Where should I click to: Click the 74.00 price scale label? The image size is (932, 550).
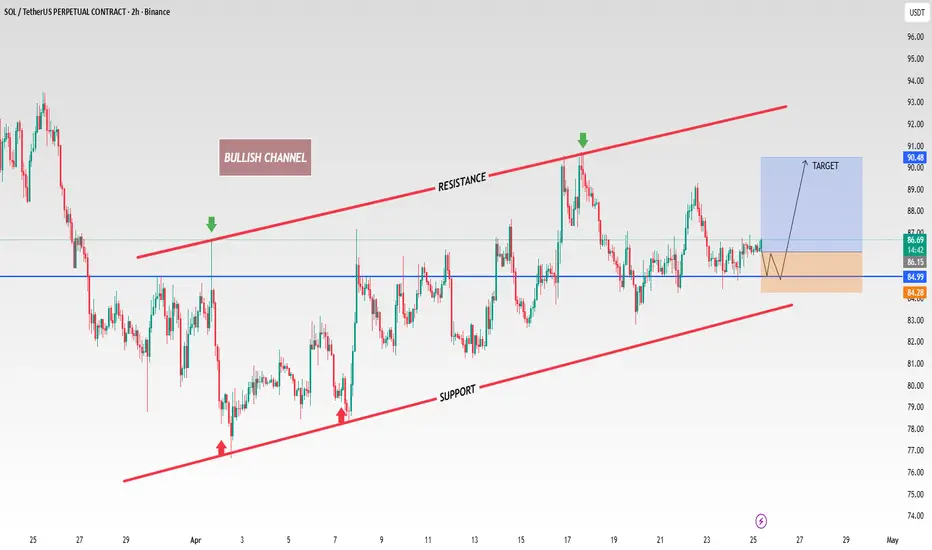tap(915, 516)
